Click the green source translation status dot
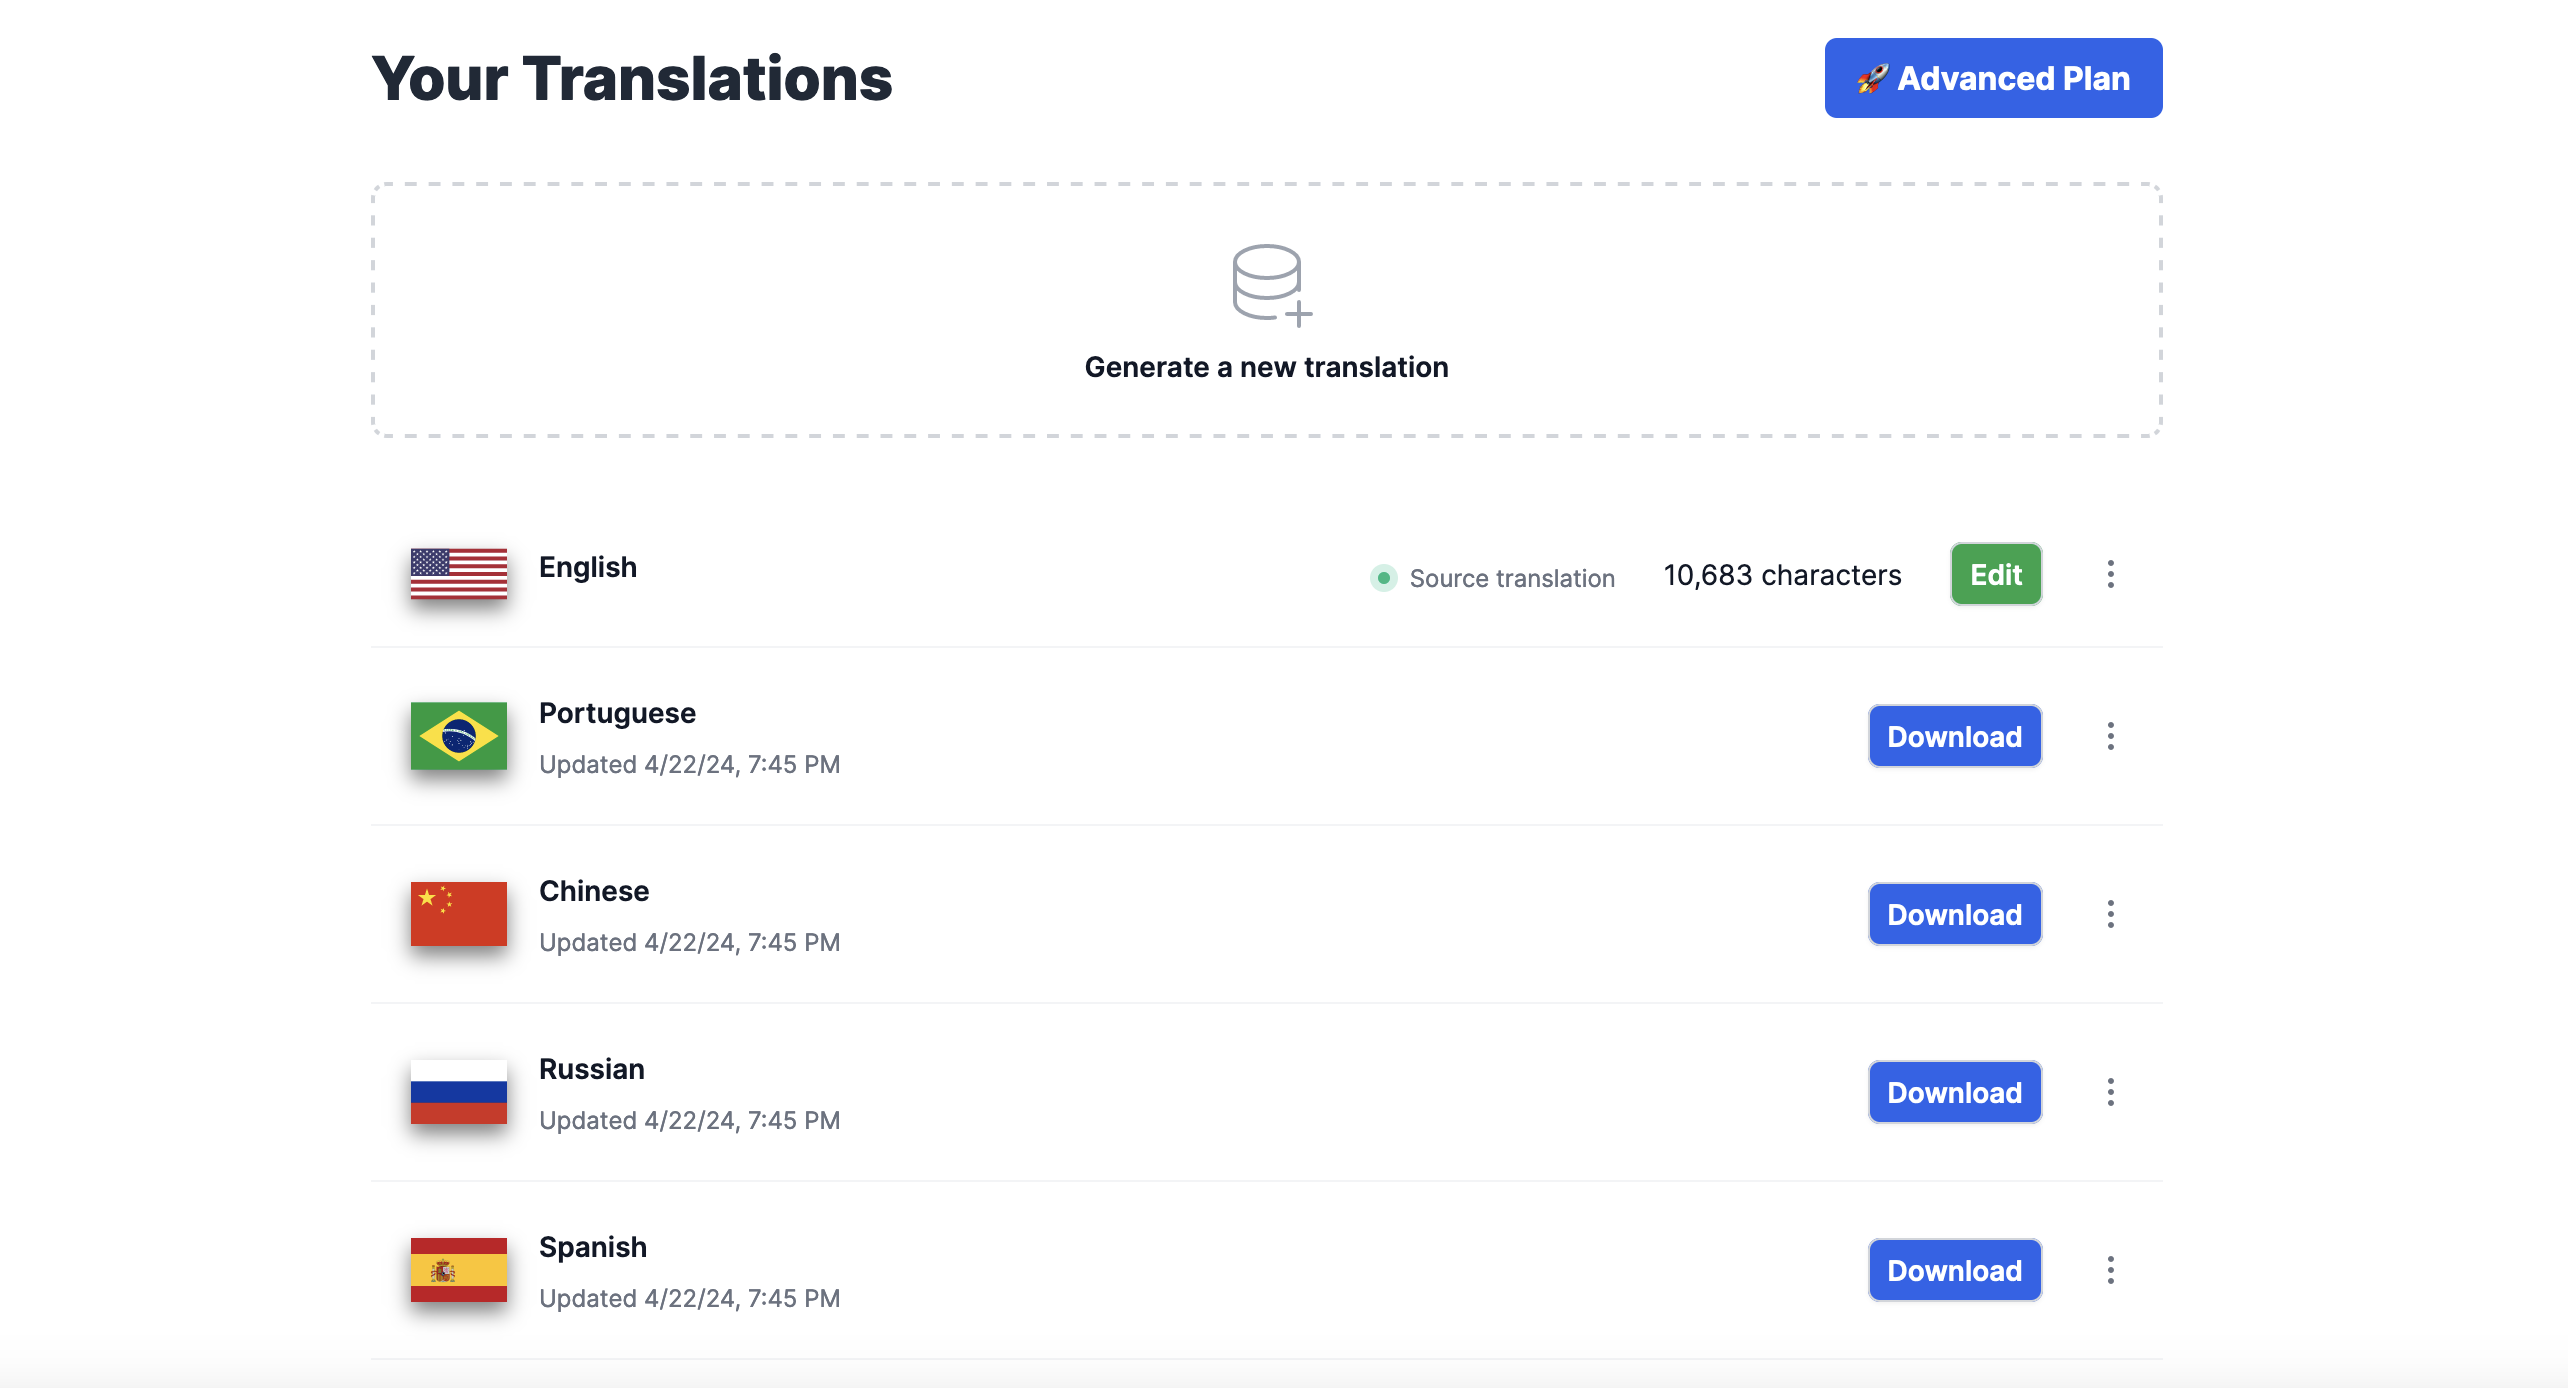2568x1388 pixels. [1383, 578]
